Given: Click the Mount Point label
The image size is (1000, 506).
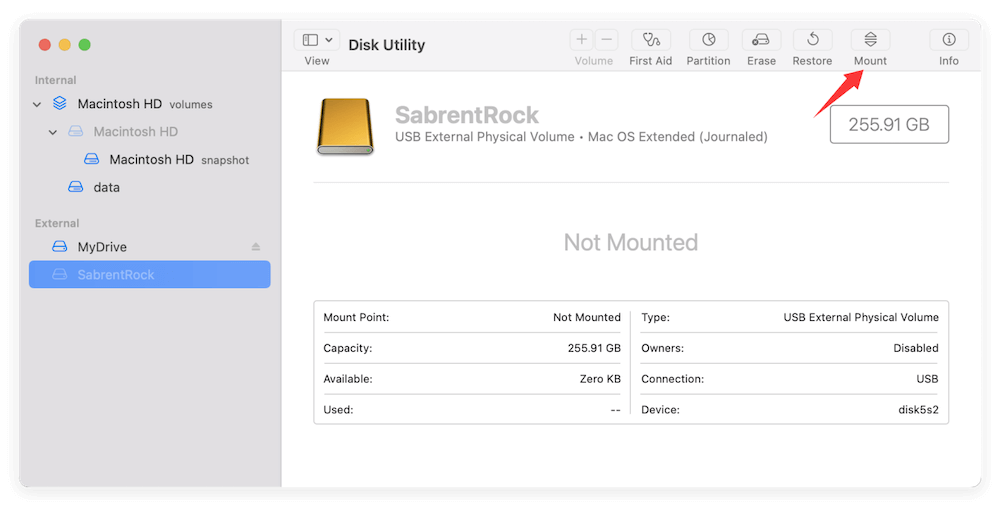Looking at the screenshot, I should pyautogui.click(x=356, y=317).
